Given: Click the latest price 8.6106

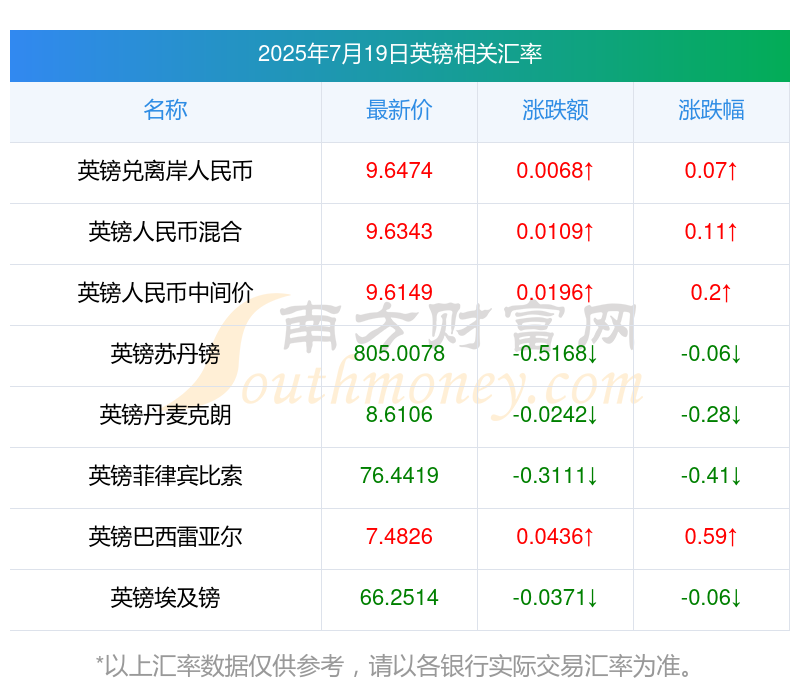Looking at the screenshot, I should [x=399, y=415].
